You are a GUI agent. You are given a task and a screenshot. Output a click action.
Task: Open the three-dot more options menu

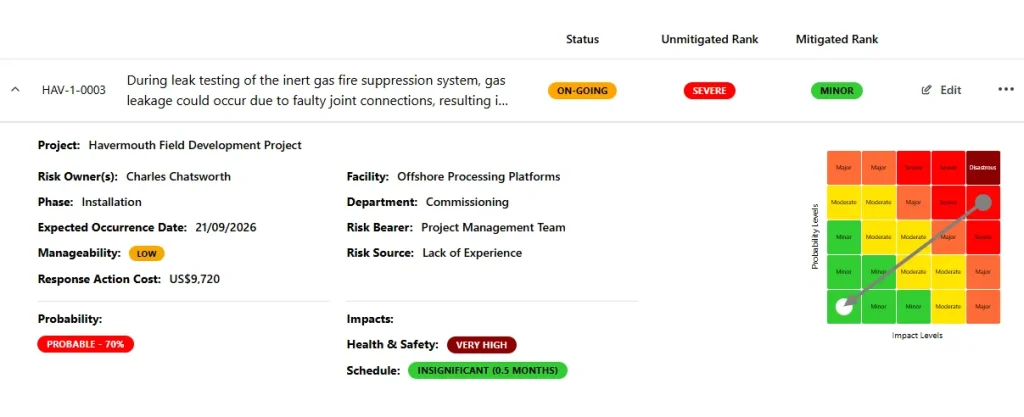point(1006,90)
